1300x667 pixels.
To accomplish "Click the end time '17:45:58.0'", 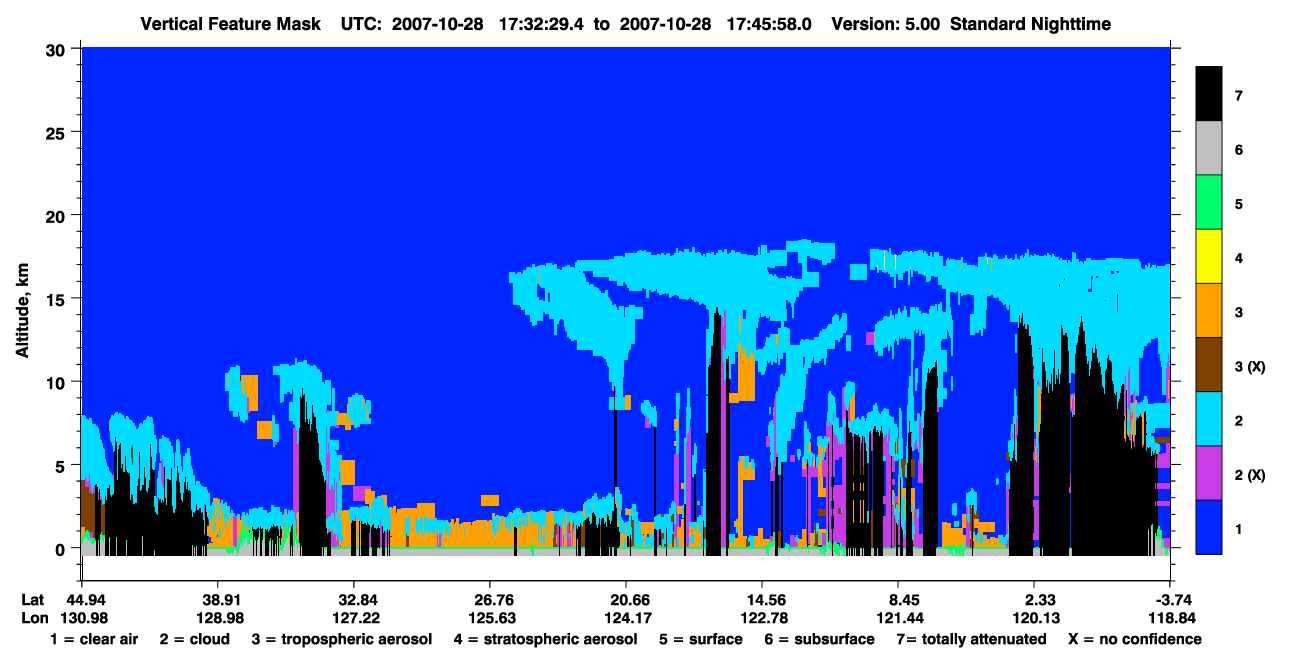I will pyautogui.click(x=769, y=24).
